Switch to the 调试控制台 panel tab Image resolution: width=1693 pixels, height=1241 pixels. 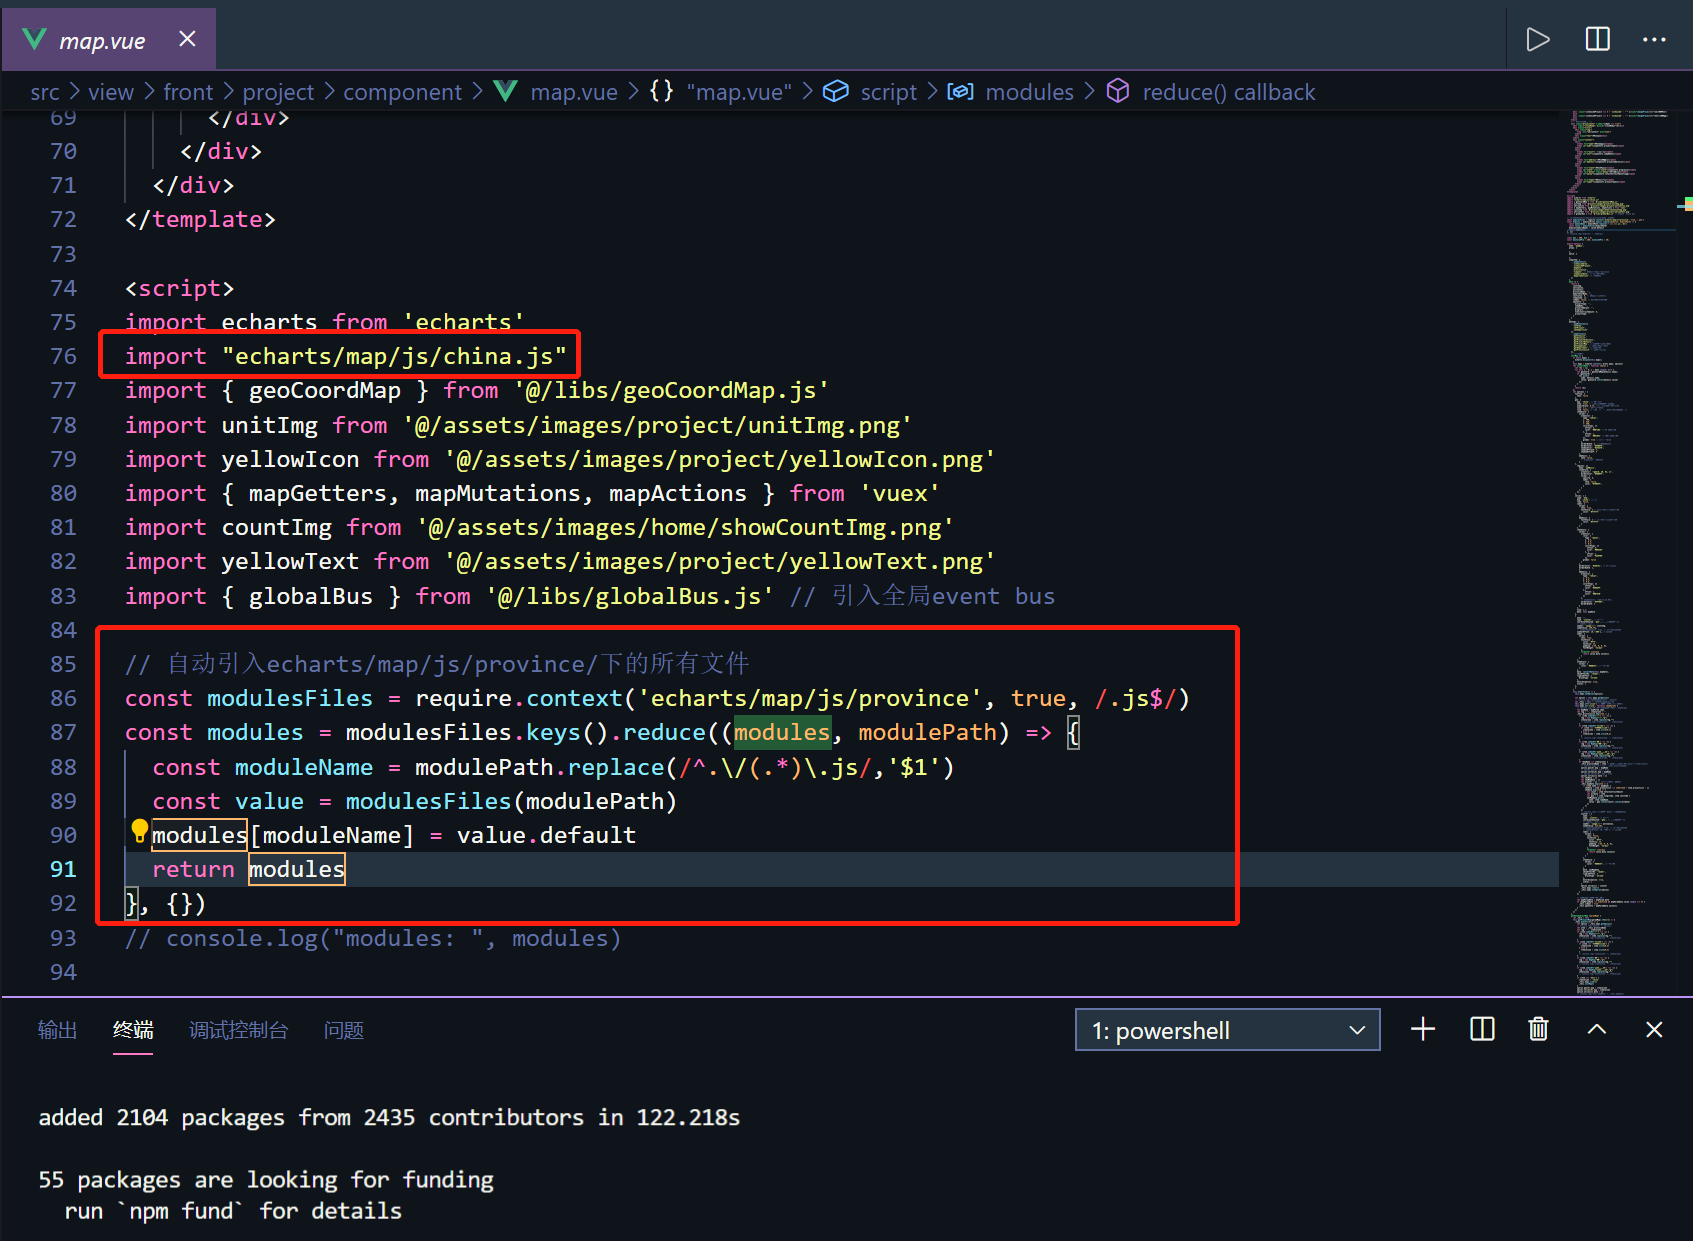pyautogui.click(x=239, y=1030)
